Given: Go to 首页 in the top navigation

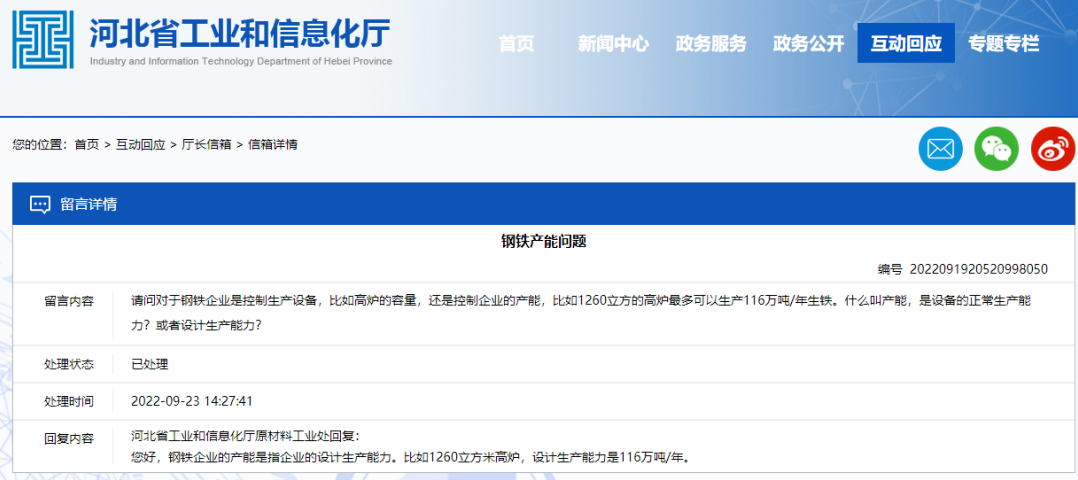Looking at the screenshot, I should [x=516, y=44].
